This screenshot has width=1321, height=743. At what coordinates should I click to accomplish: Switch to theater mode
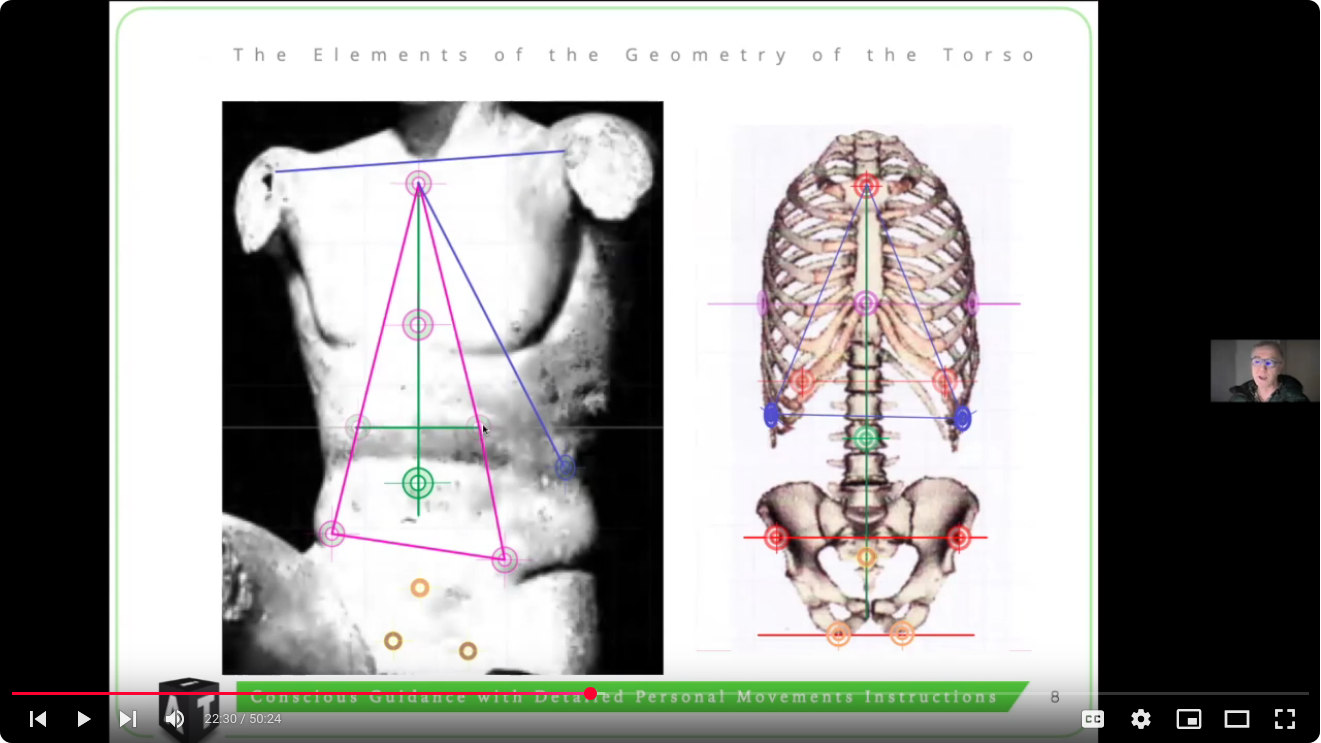[1237, 718]
